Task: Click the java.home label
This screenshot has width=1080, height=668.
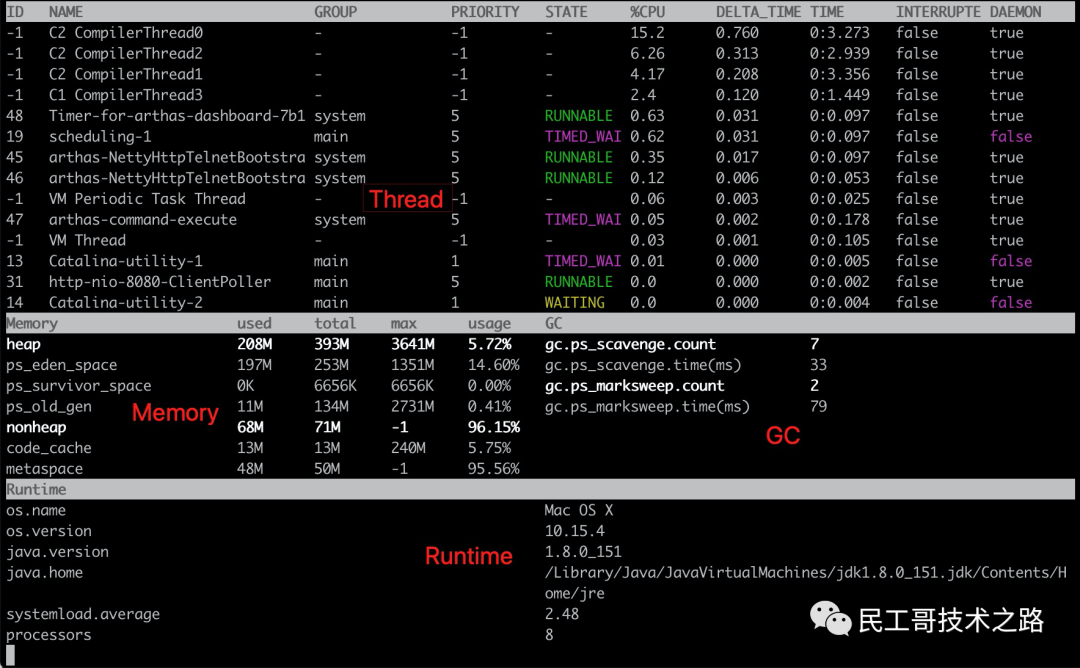Action: pos(45,572)
